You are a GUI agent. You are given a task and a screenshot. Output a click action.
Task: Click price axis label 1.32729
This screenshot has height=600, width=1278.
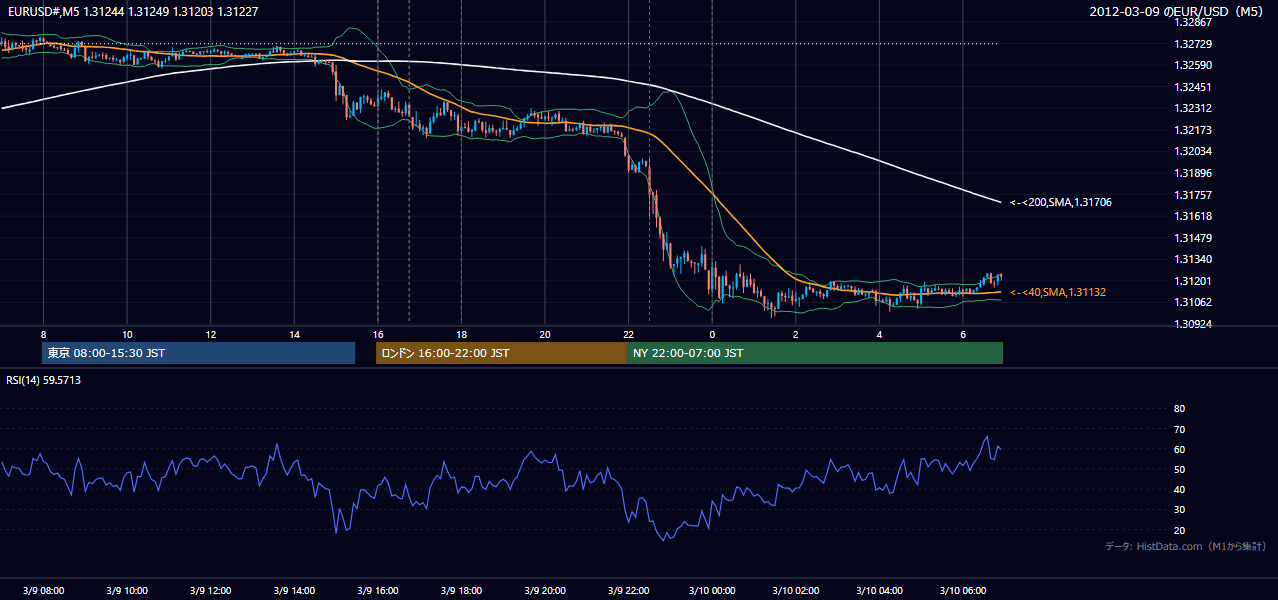[1193, 44]
